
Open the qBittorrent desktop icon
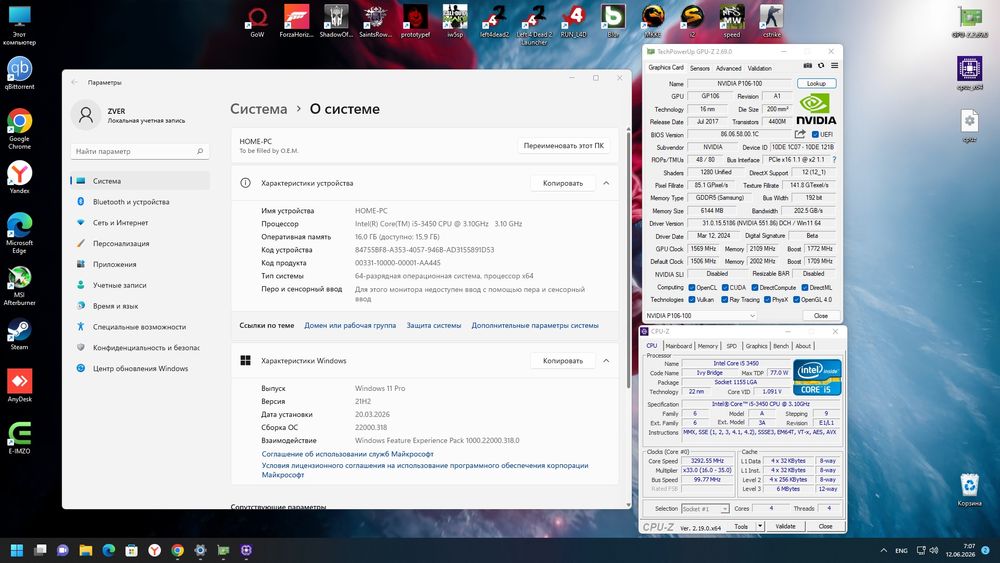[19, 73]
